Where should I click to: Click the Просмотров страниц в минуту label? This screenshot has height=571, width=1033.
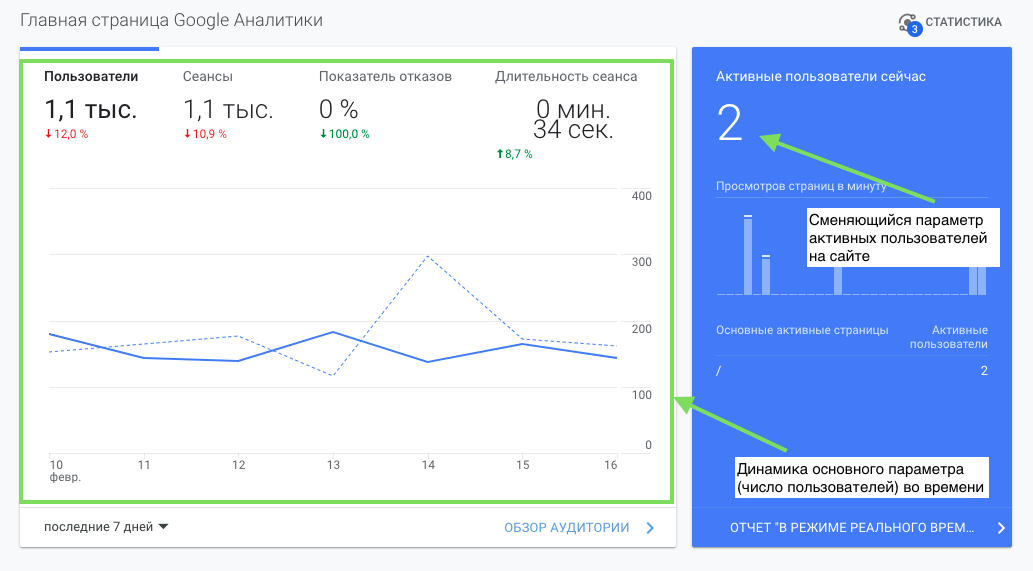point(801,186)
